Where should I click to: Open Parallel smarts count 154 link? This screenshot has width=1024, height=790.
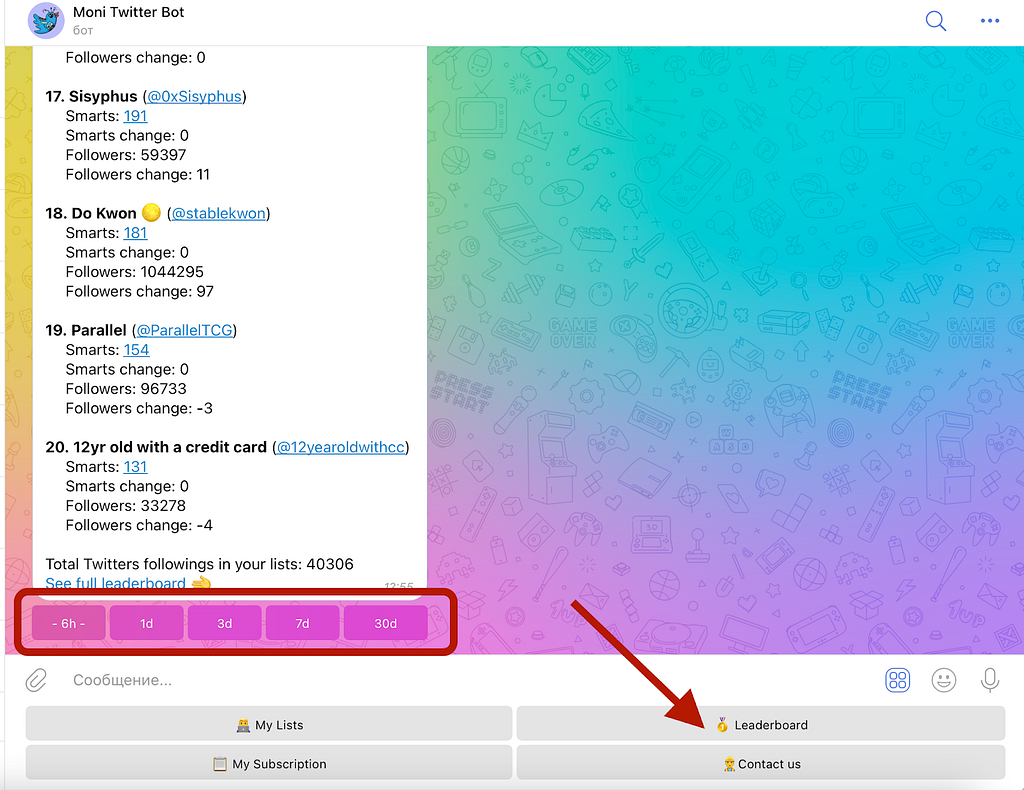(x=136, y=350)
